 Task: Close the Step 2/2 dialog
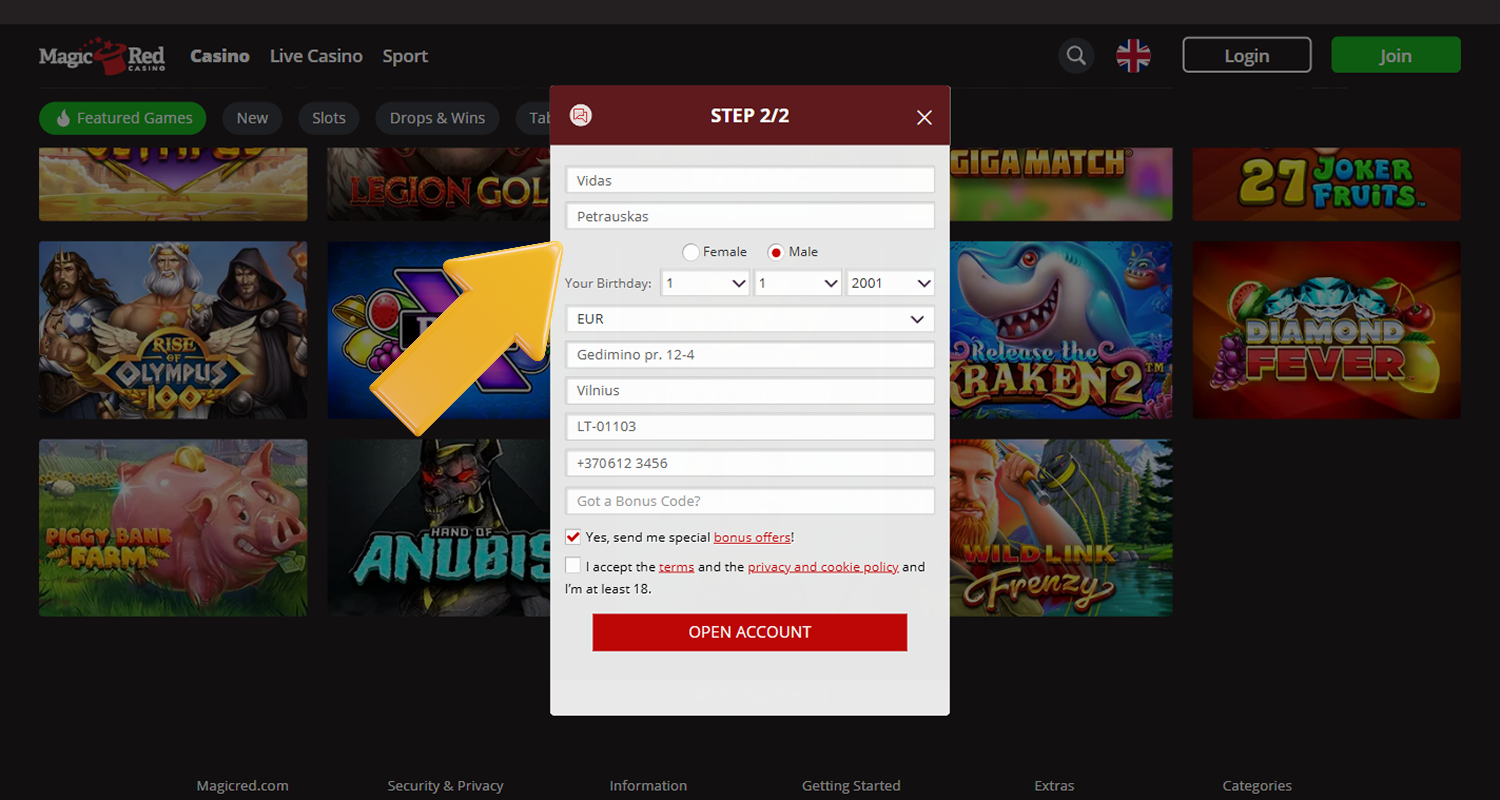[x=924, y=117]
